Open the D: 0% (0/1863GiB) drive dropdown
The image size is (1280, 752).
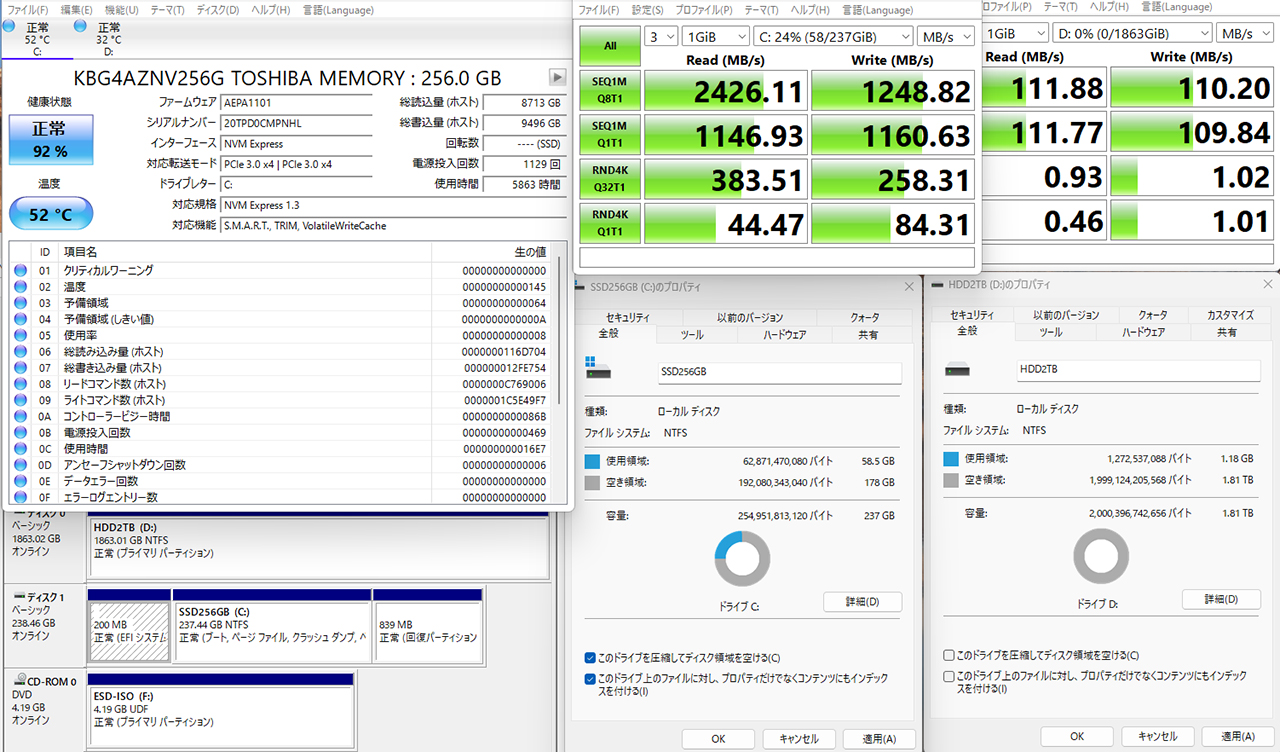[1134, 33]
